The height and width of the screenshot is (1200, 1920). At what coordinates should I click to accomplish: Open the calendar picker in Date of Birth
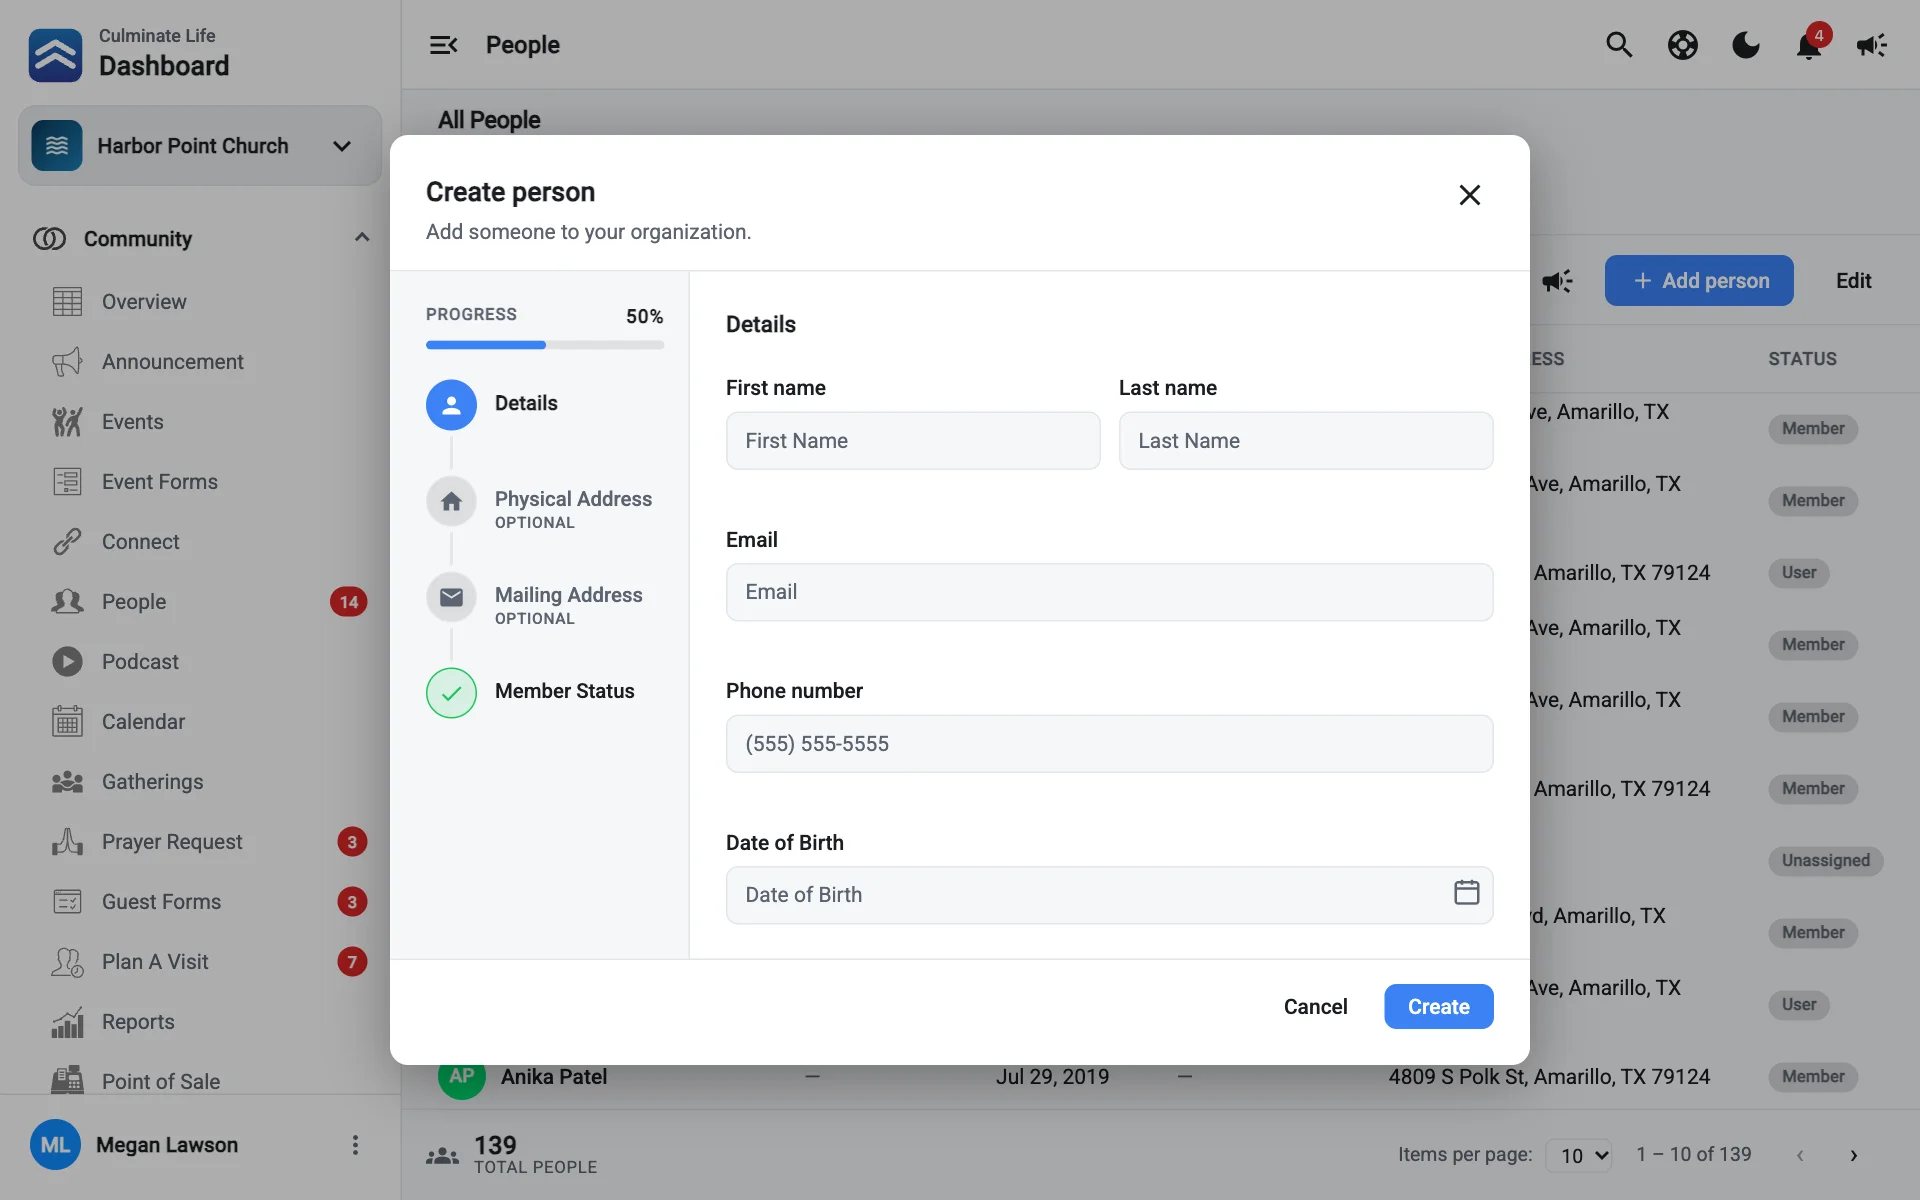click(1466, 892)
